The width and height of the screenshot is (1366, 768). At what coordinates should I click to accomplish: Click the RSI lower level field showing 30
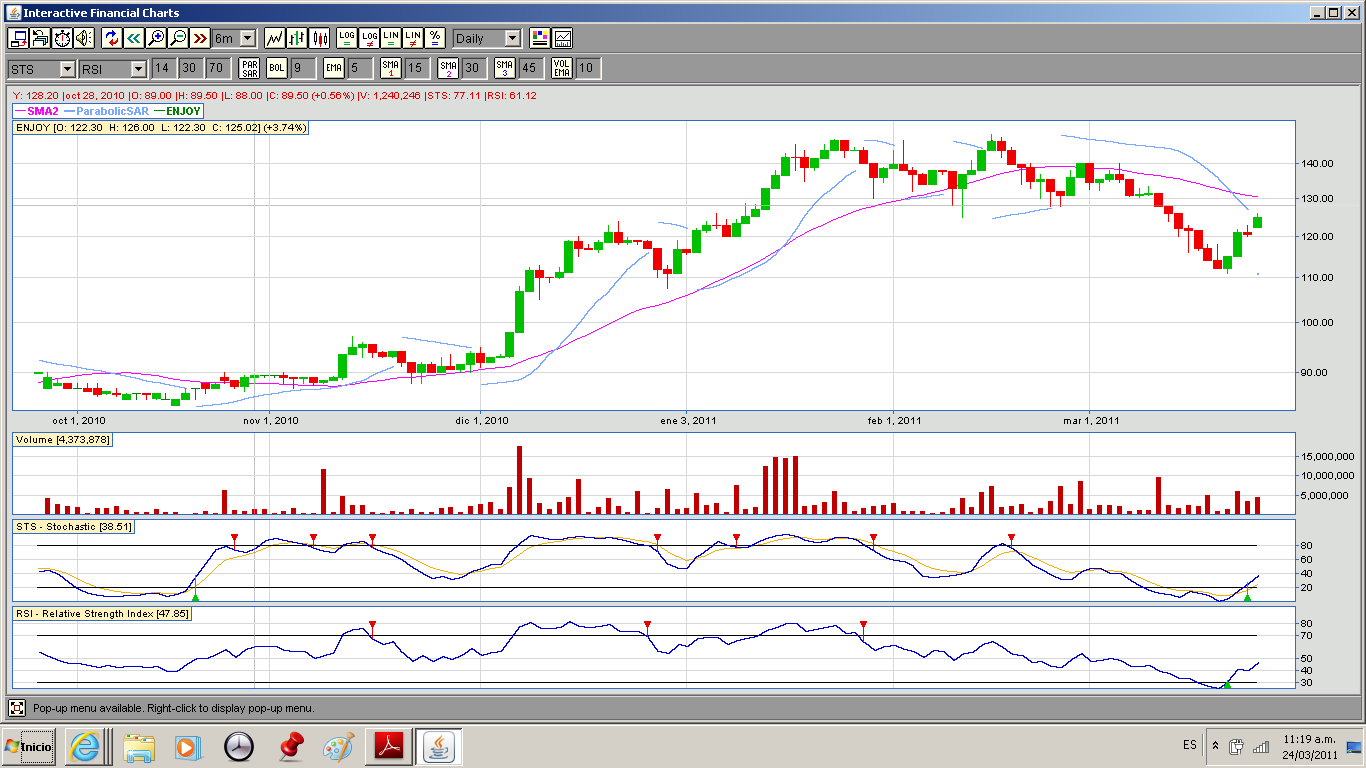[189, 68]
